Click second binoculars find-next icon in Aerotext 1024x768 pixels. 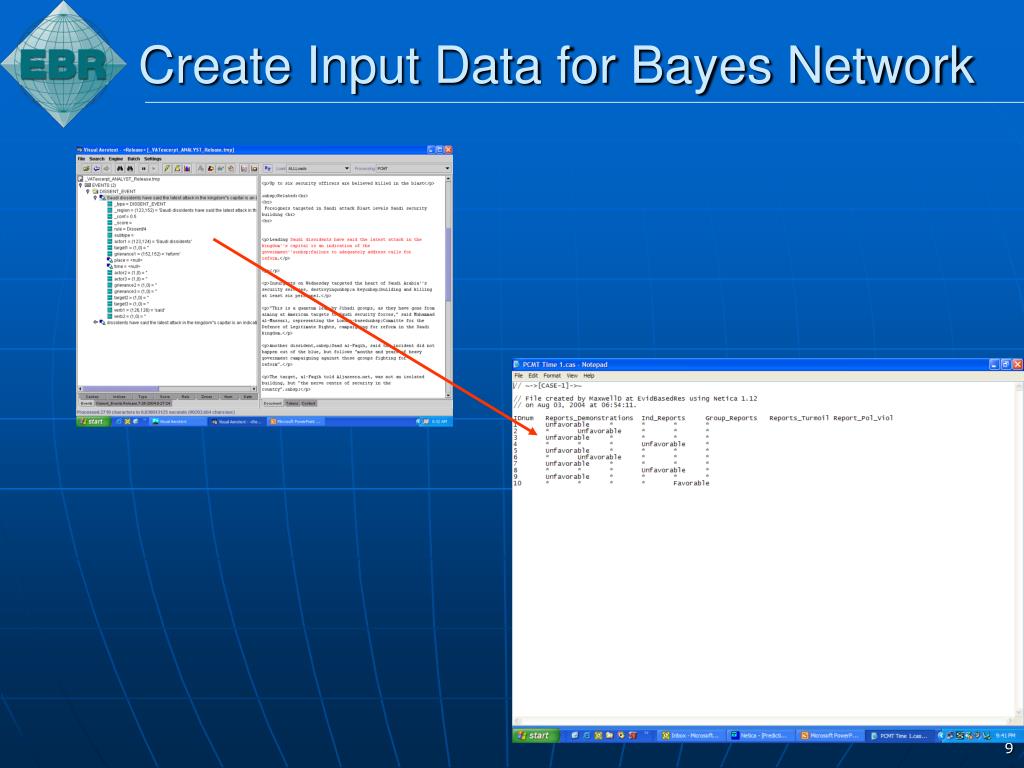coord(130,168)
